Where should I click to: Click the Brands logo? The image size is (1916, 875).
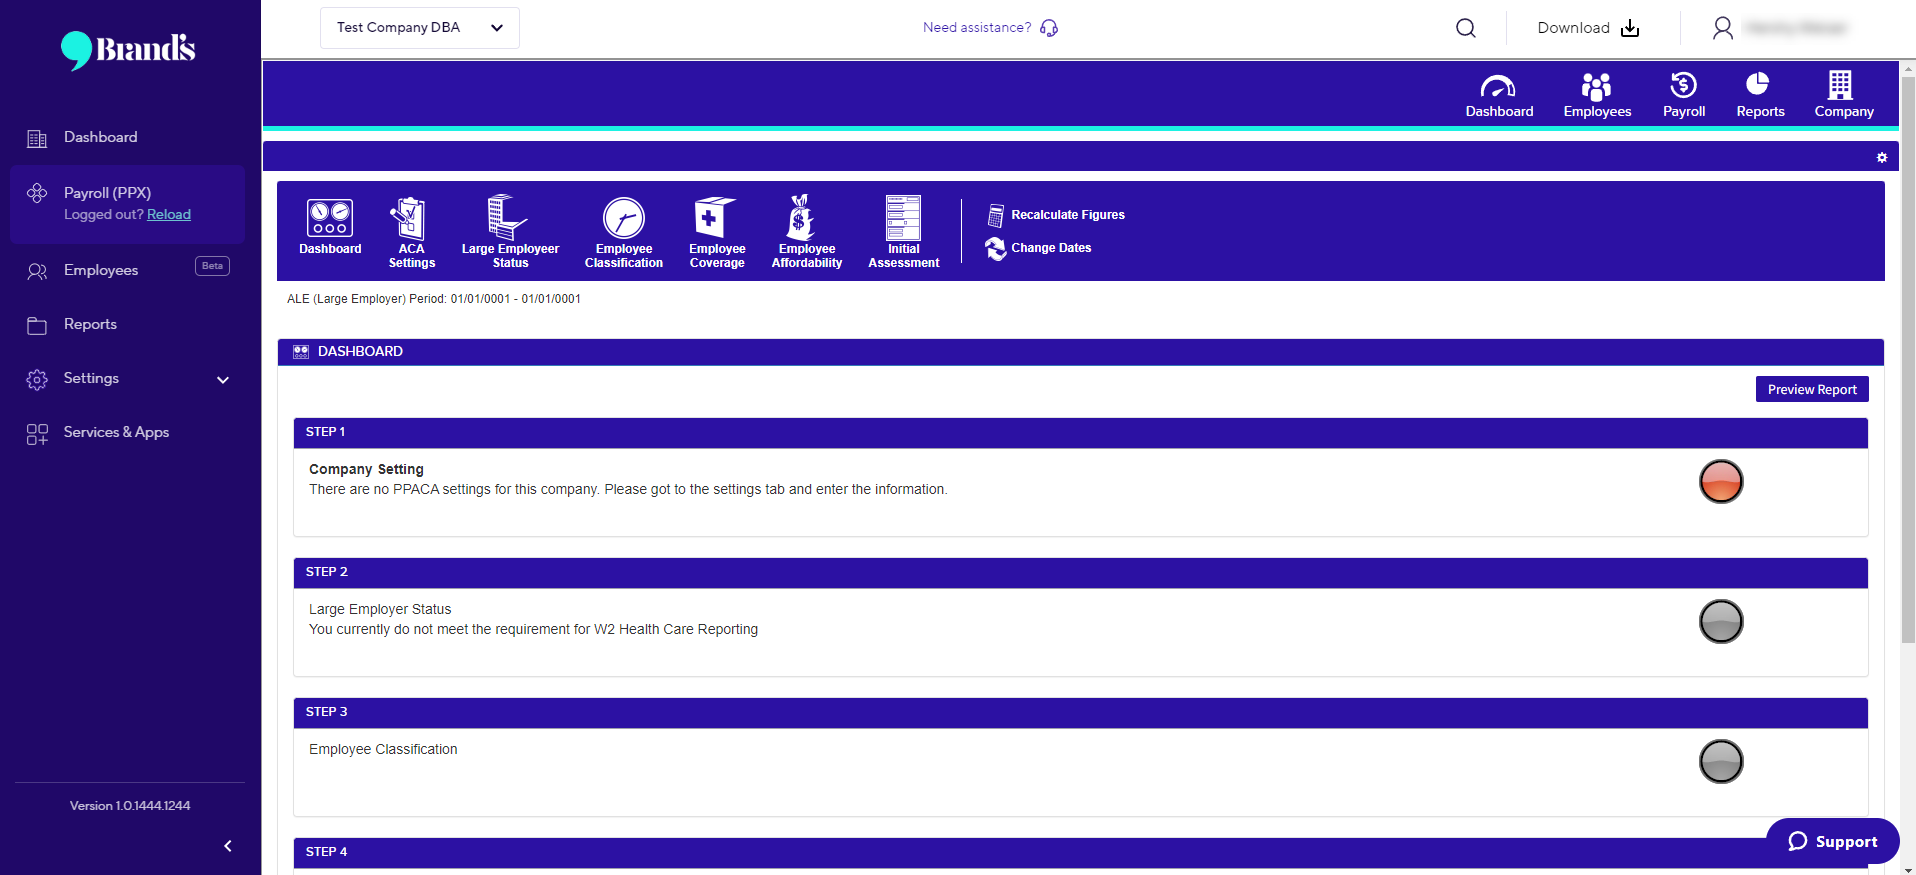point(128,49)
